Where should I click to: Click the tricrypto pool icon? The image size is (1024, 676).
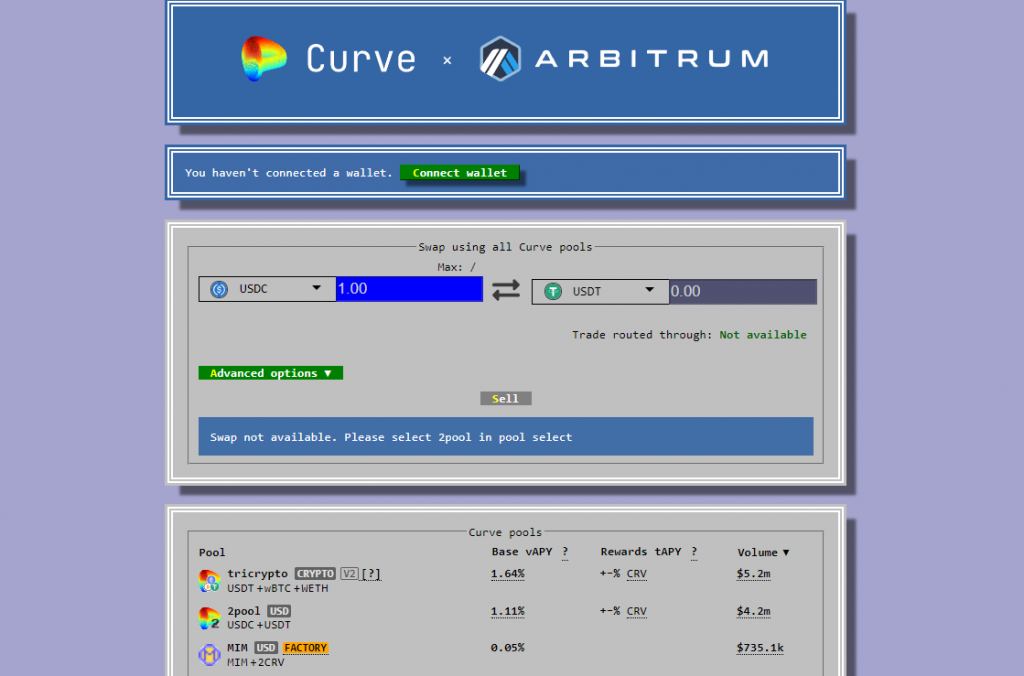(x=209, y=581)
